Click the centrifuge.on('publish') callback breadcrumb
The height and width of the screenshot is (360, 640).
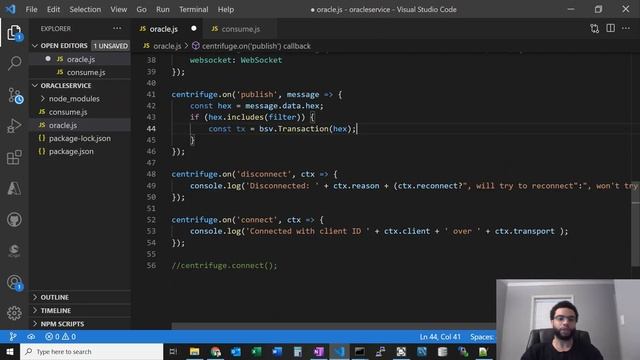[x=251, y=46]
